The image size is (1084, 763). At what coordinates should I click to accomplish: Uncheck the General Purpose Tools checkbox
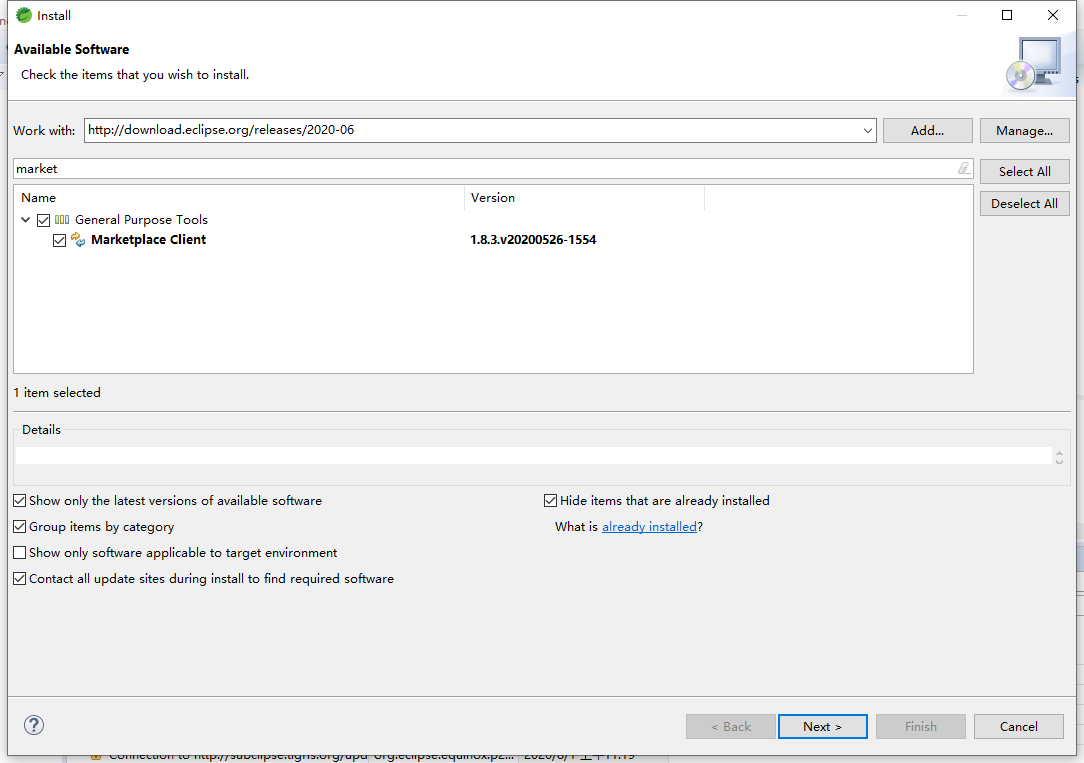pos(43,220)
